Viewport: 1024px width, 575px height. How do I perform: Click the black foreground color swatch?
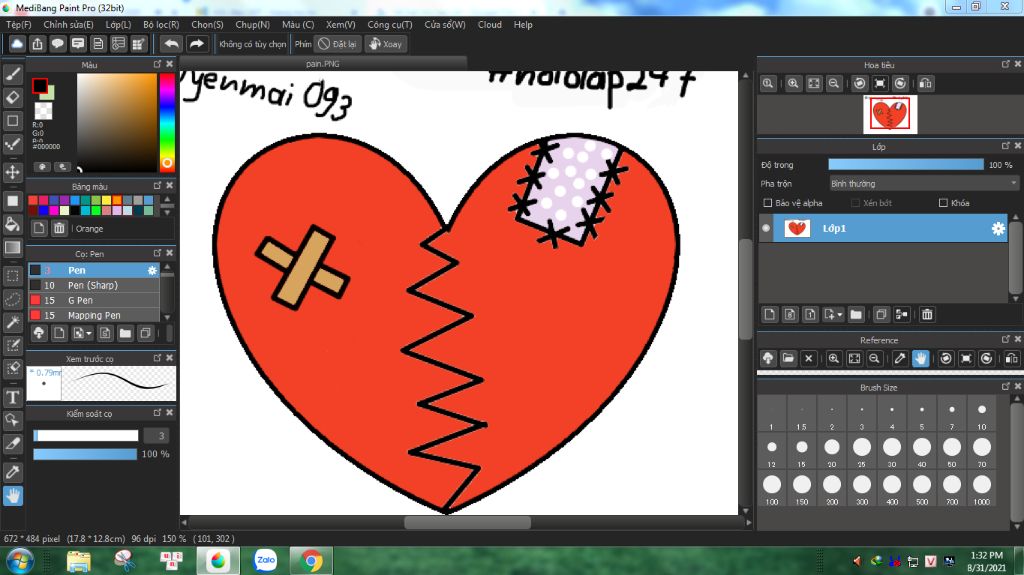coord(39,86)
